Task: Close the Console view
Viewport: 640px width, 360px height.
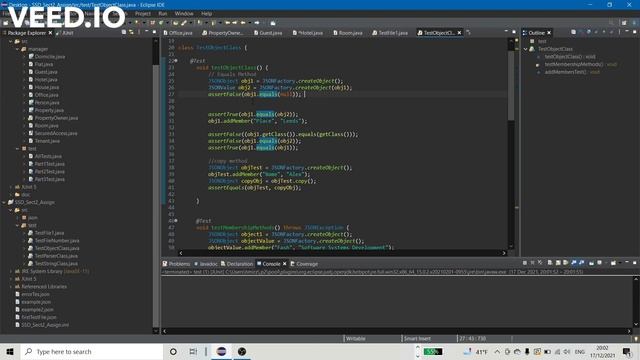Action: [284, 264]
